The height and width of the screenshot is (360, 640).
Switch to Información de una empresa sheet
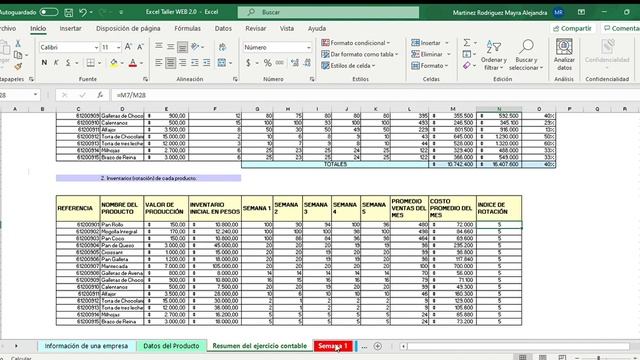pos(86,346)
